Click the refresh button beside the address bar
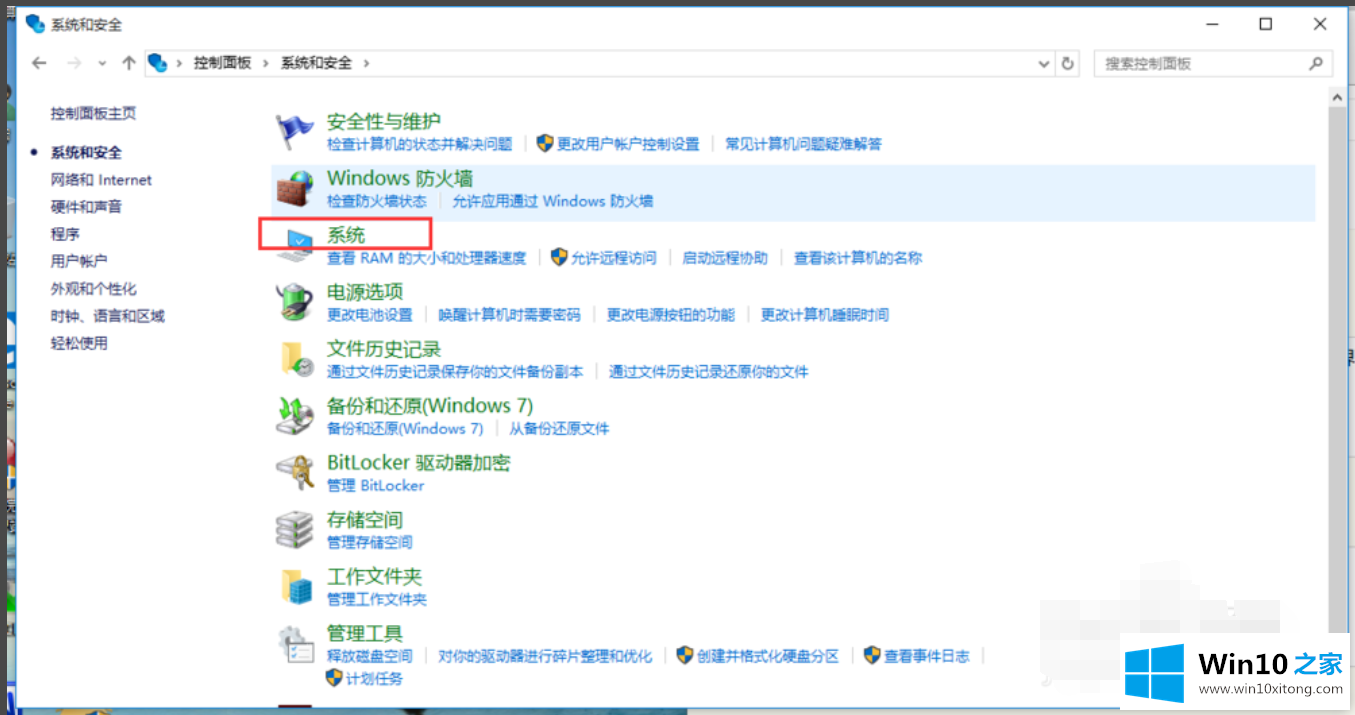Image resolution: width=1355 pixels, height=715 pixels. 1068,63
